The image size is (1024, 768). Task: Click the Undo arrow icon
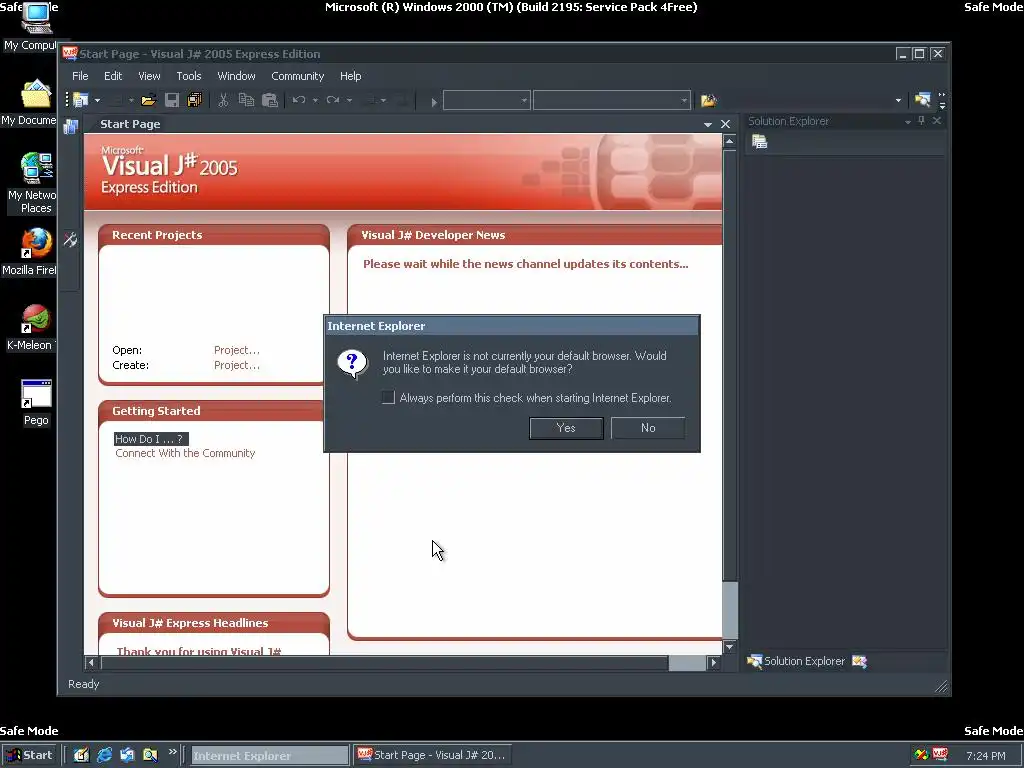tap(299, 100)
